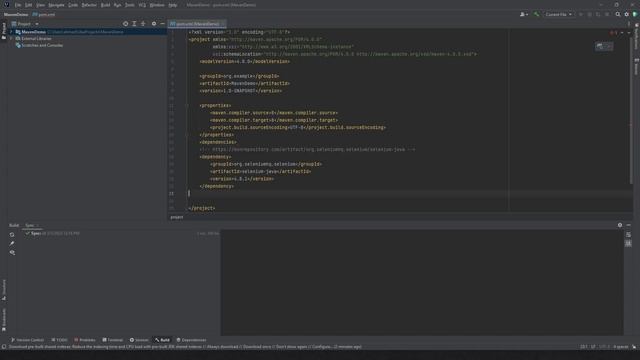
Task: Open the Current File run configuration dropdown
Action: click(x=558, y=14)
